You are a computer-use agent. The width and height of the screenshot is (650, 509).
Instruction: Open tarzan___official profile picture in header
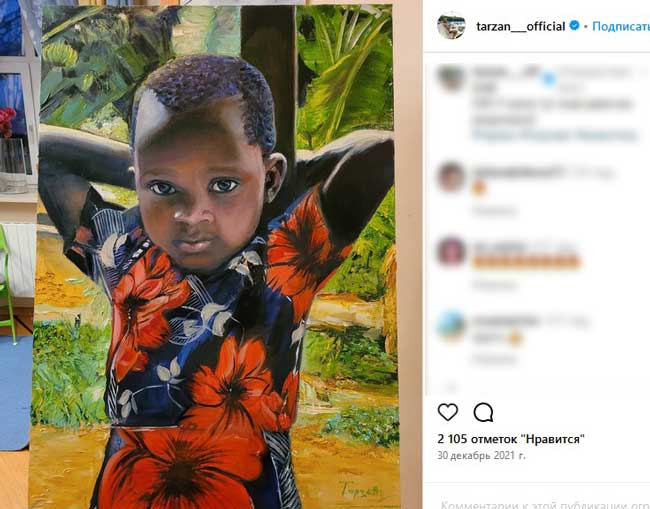tap(451, 26)
